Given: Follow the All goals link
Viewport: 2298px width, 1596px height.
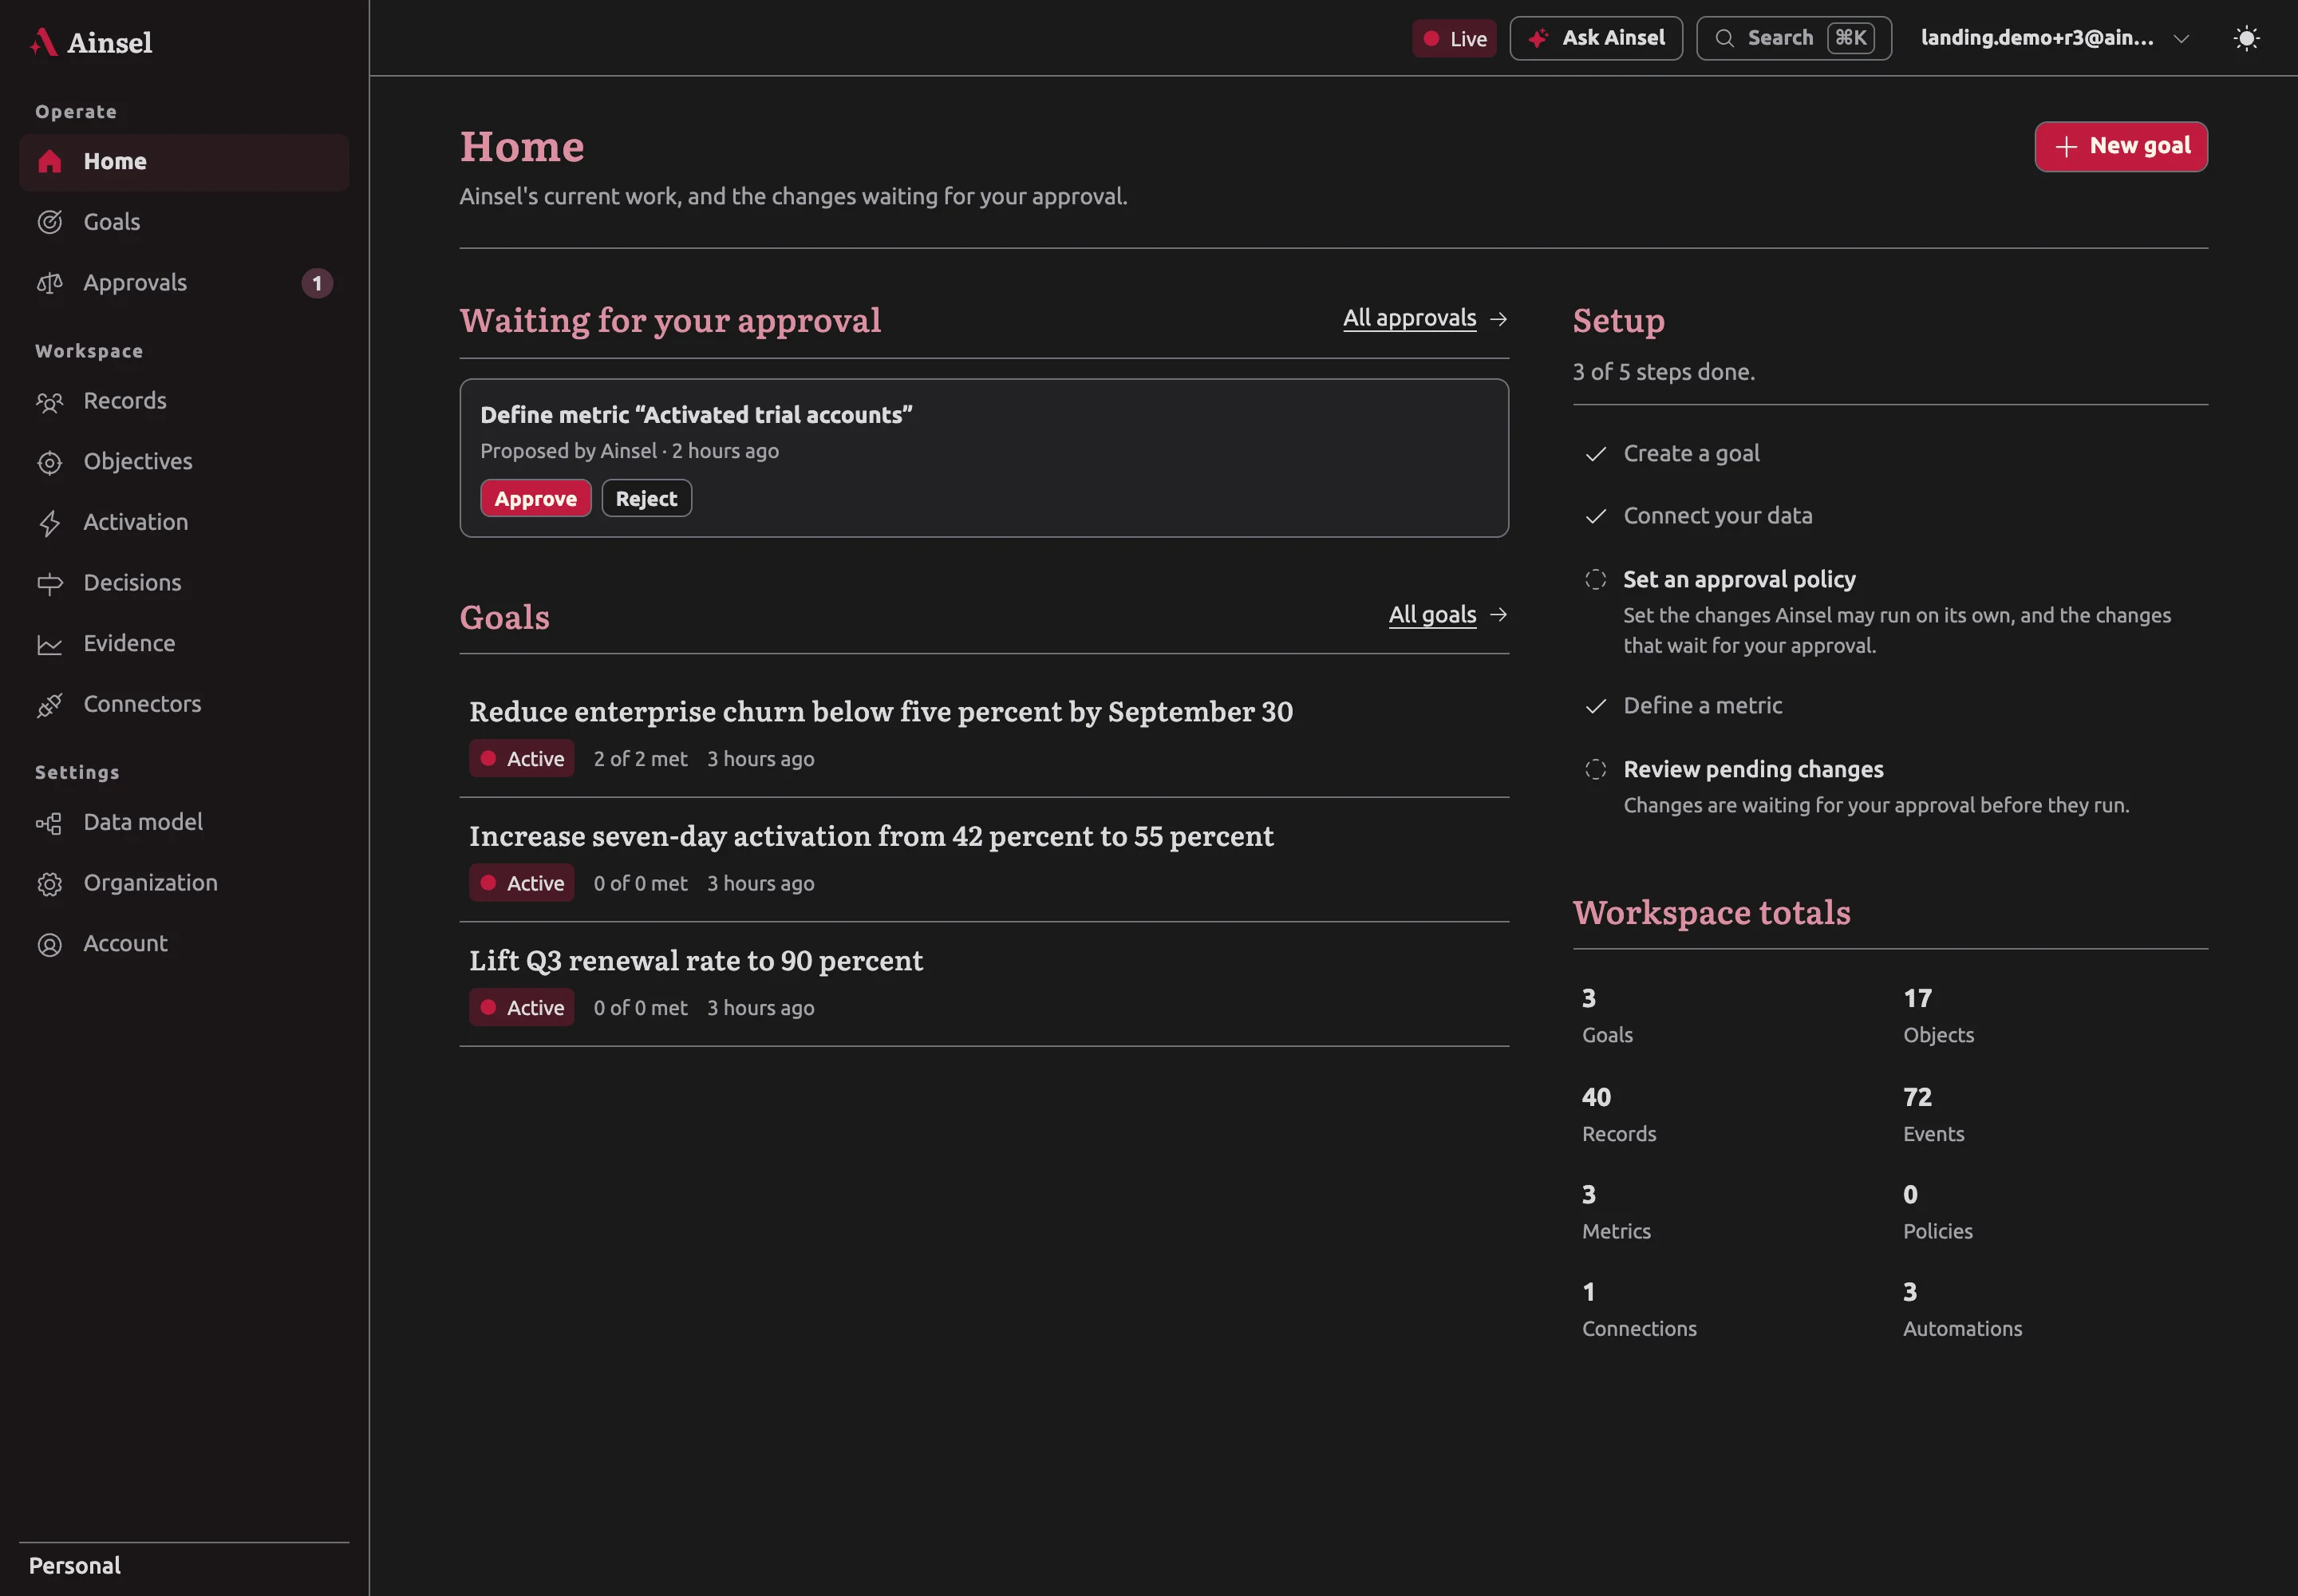Looking at the screenshot, I should point(1432,615).
